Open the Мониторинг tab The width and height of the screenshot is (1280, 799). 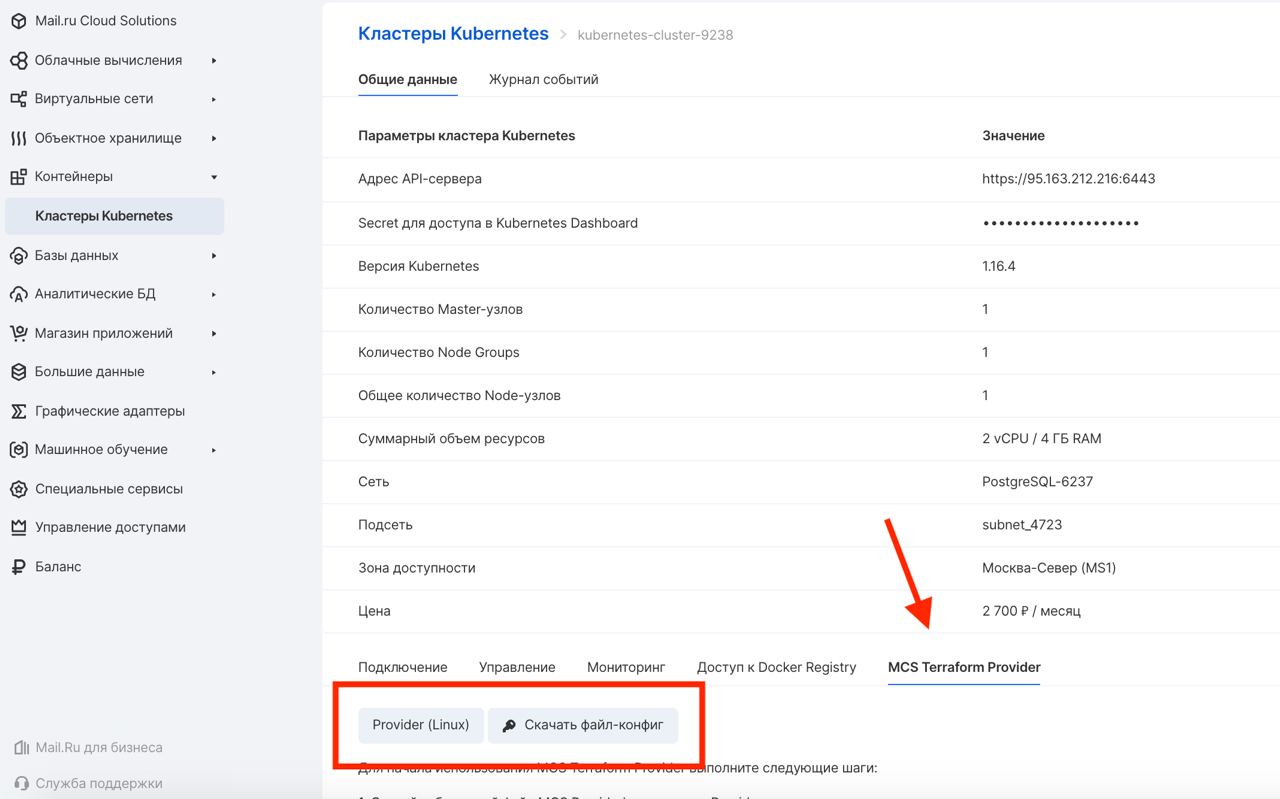(626, 667)
